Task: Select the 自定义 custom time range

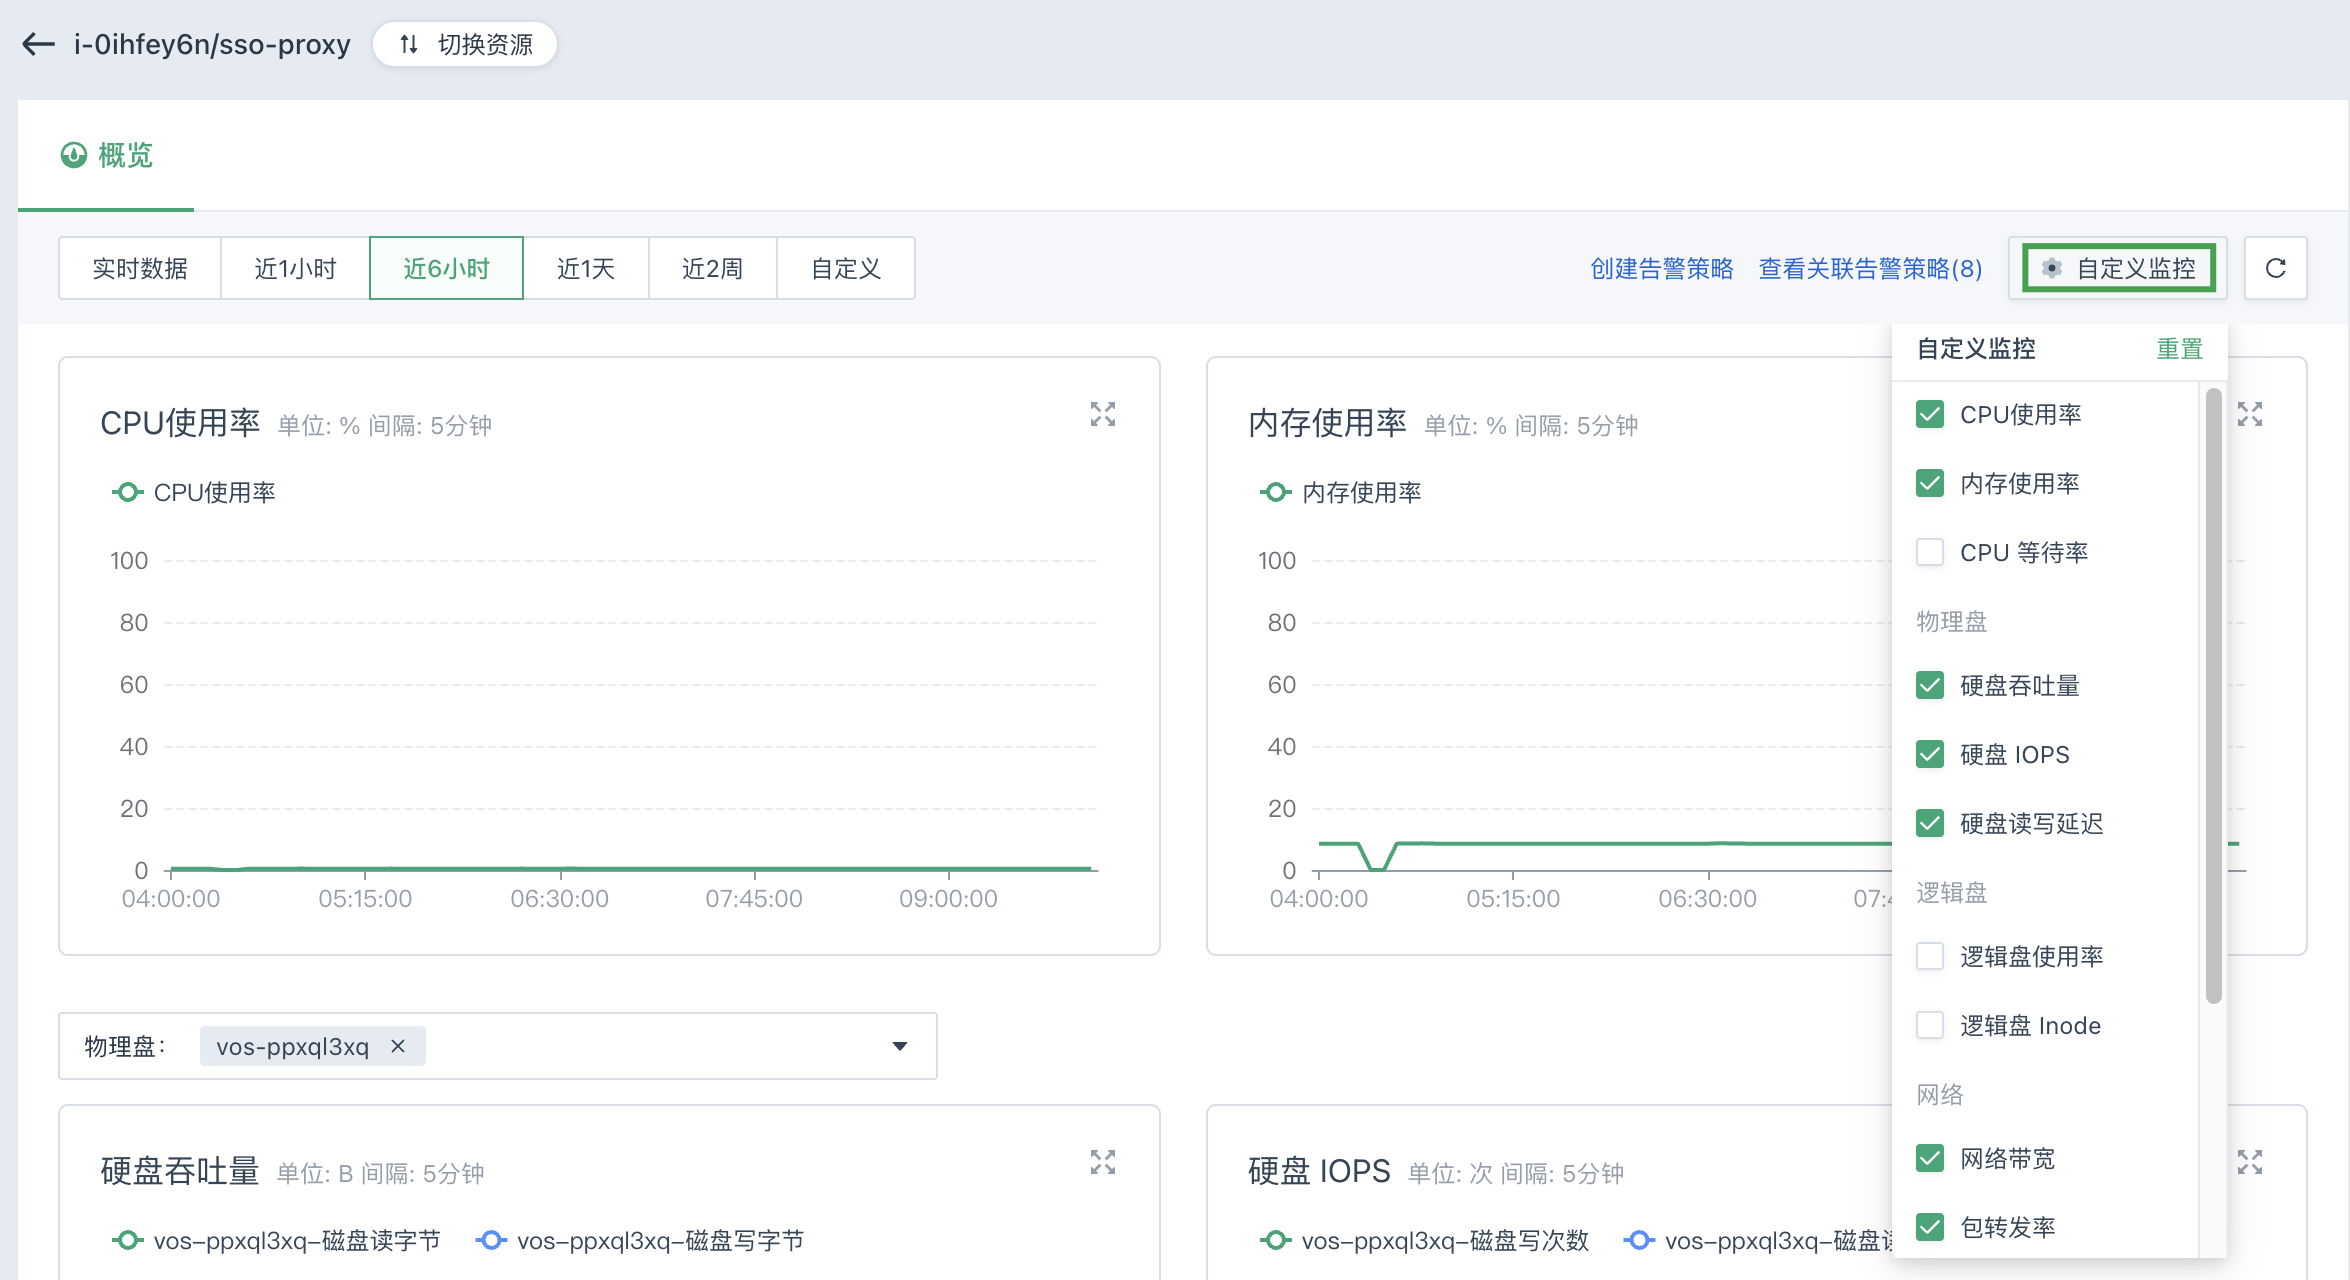Action: pyautogui.click(x=846, y=268)
